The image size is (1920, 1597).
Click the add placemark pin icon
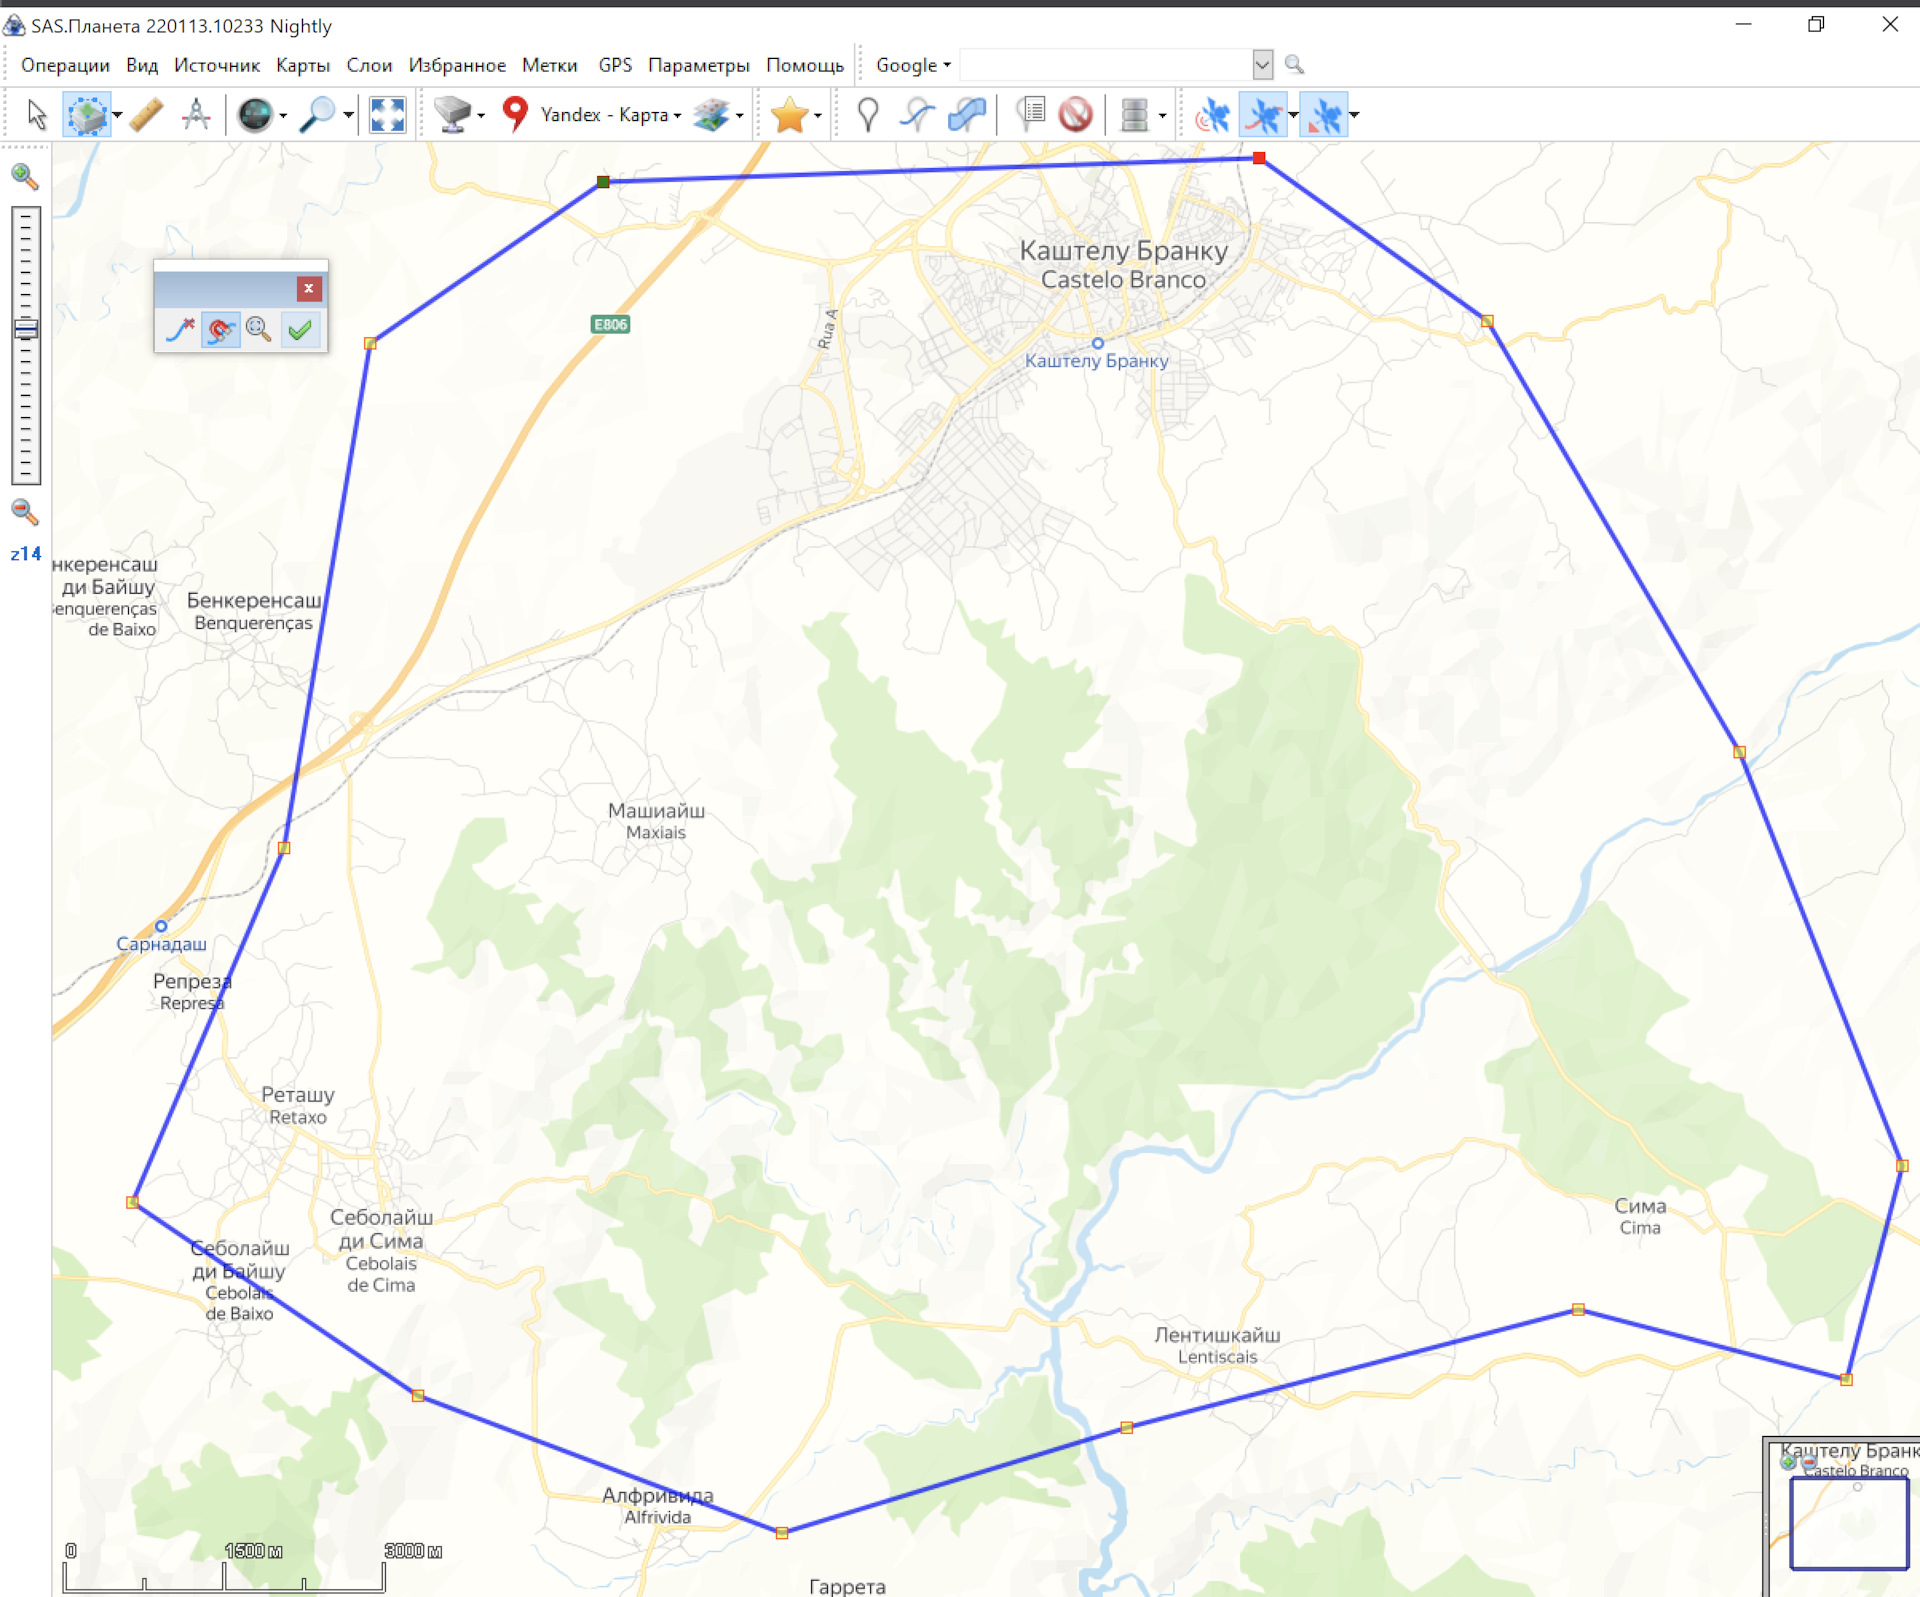pos(867,115)
